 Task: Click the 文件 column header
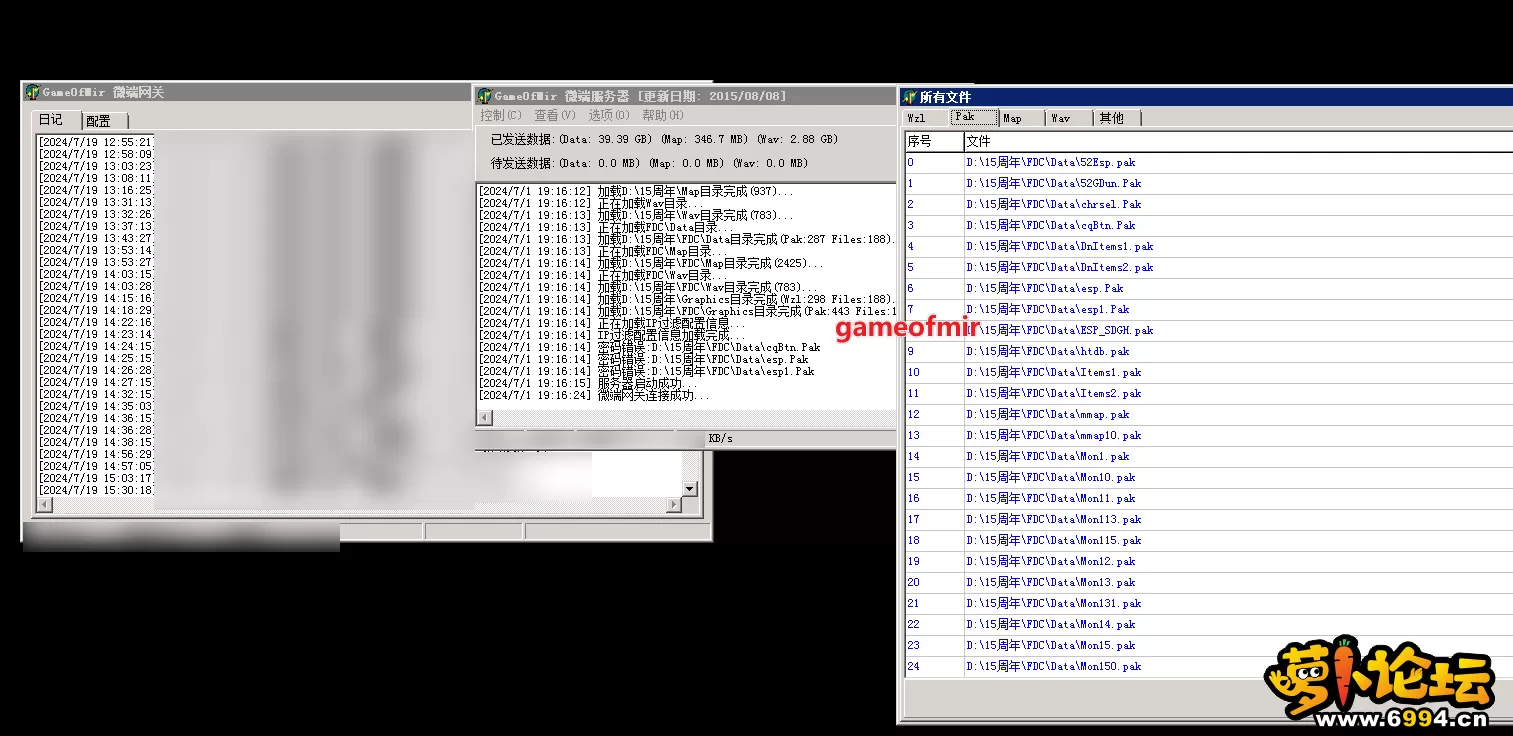1238,142
